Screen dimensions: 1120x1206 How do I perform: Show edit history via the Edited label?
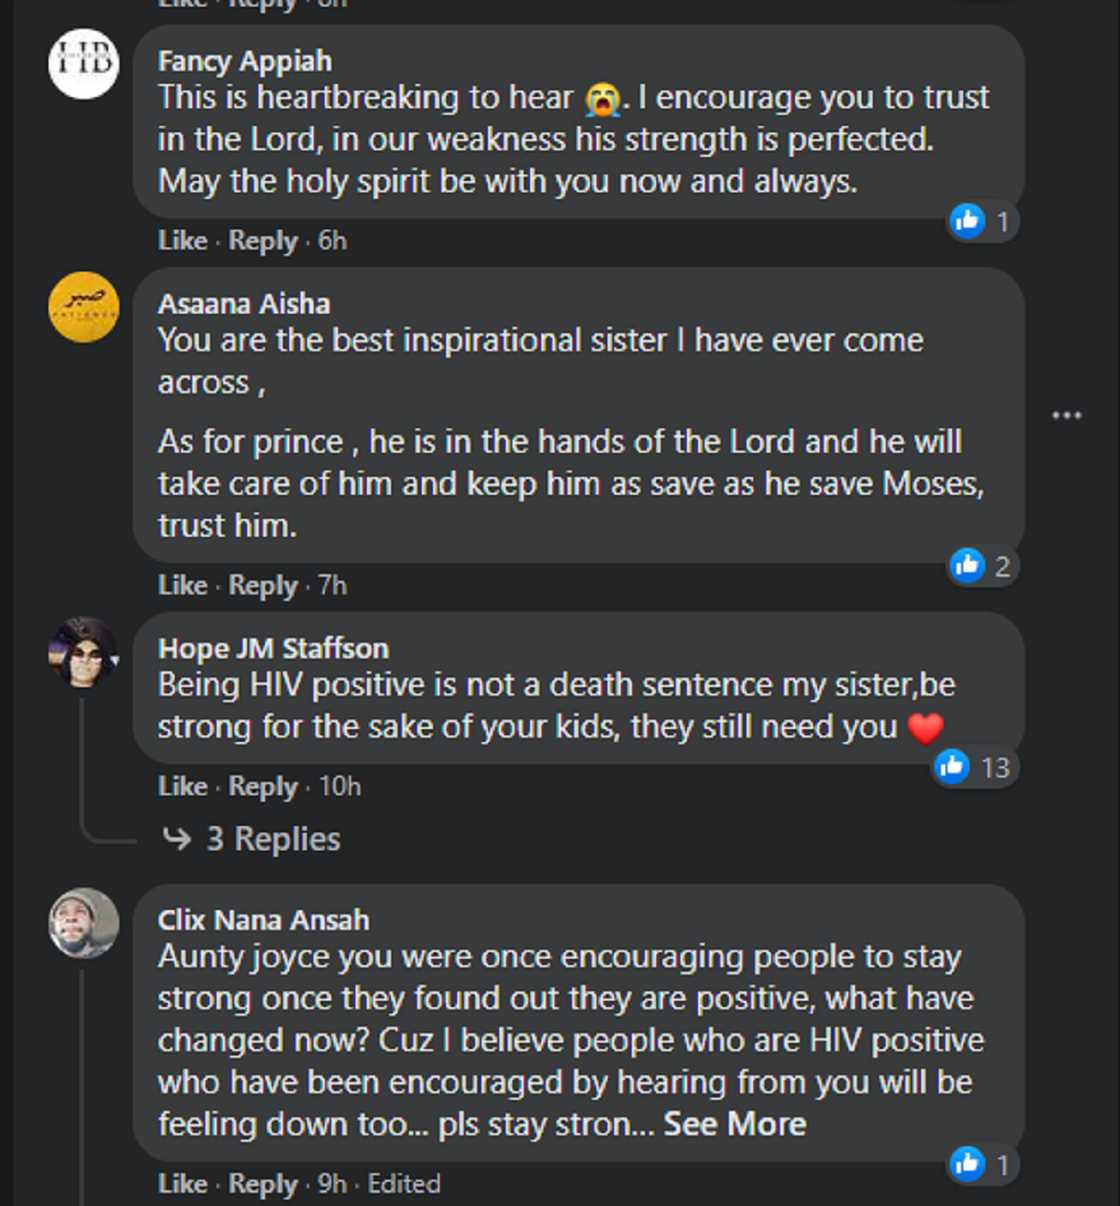point(404,1184)
